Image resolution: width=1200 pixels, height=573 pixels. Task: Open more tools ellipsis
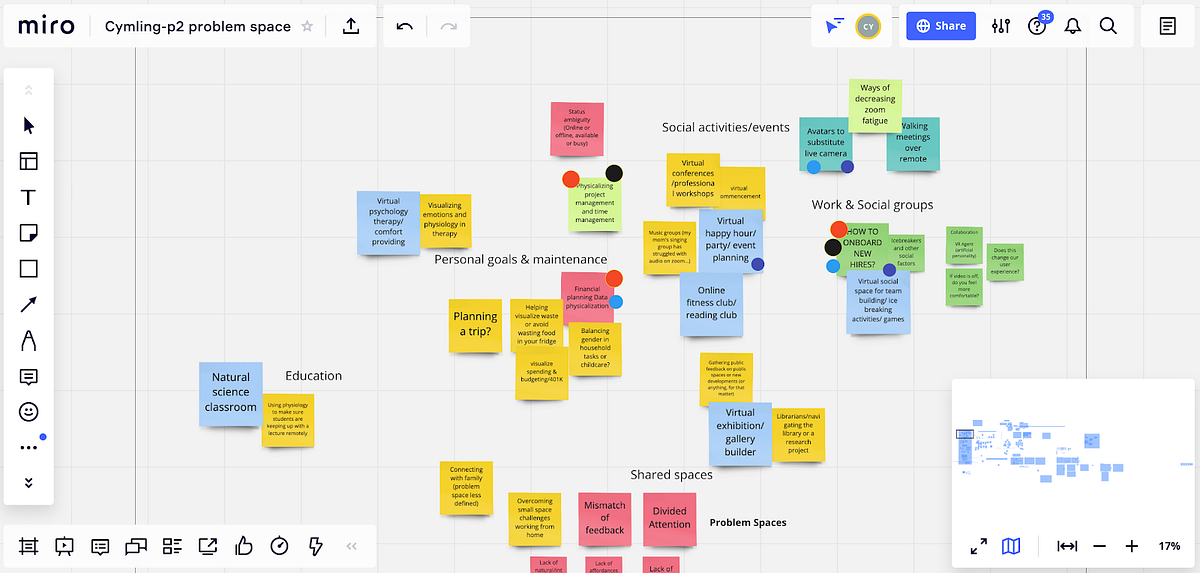click(x=29, y=448)
